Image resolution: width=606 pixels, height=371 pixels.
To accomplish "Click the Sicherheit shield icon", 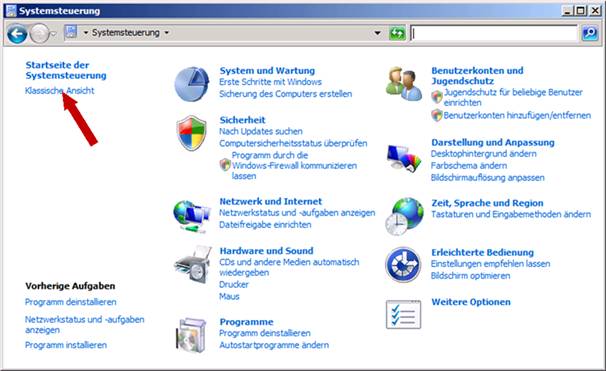I will [x=191, y=133].
